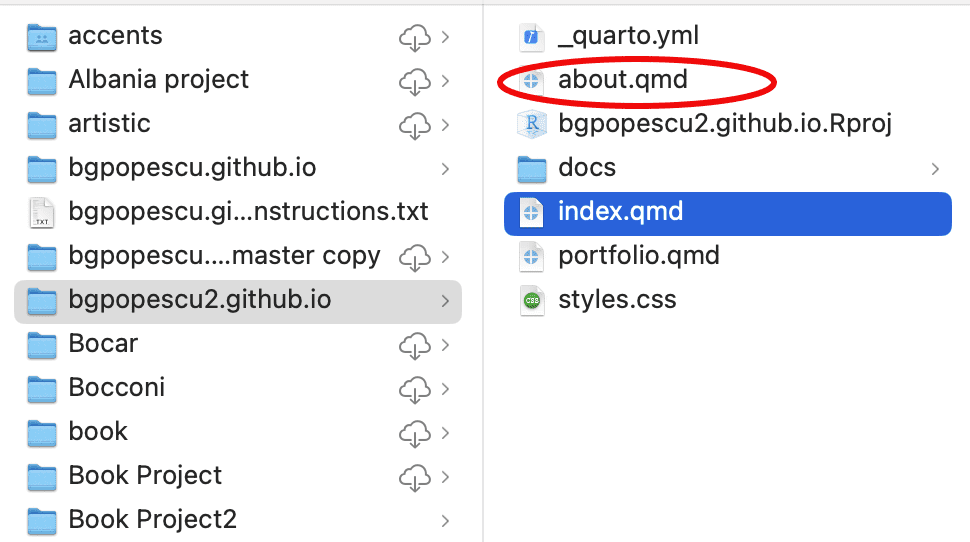The height and width of the screenshot is (542, 970).
Task: Expand the docs folder chevron
Action: coord(936,168)
